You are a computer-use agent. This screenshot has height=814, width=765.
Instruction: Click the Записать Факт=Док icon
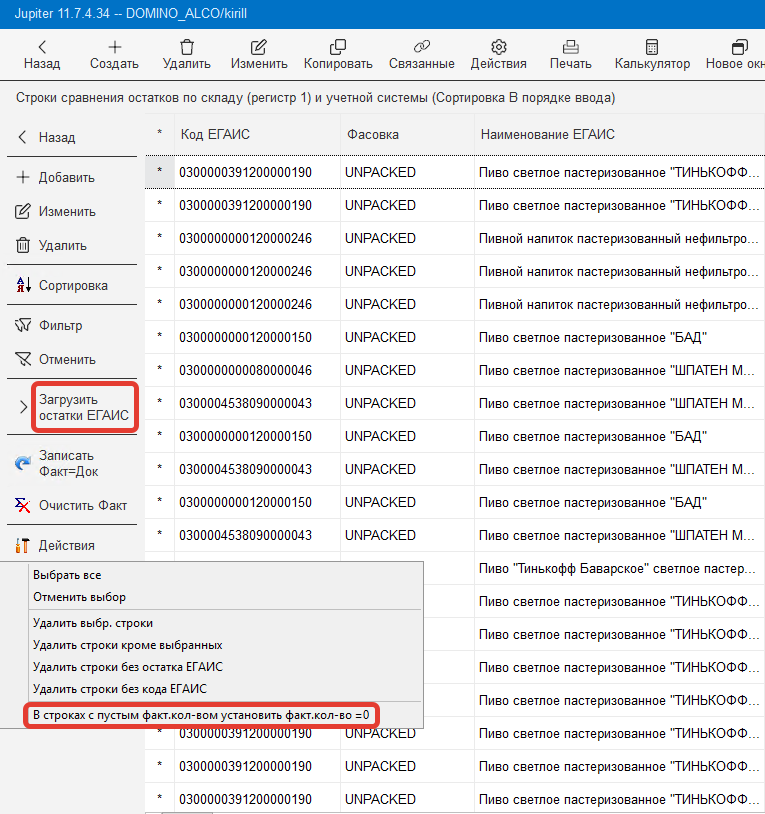(23, 463)
